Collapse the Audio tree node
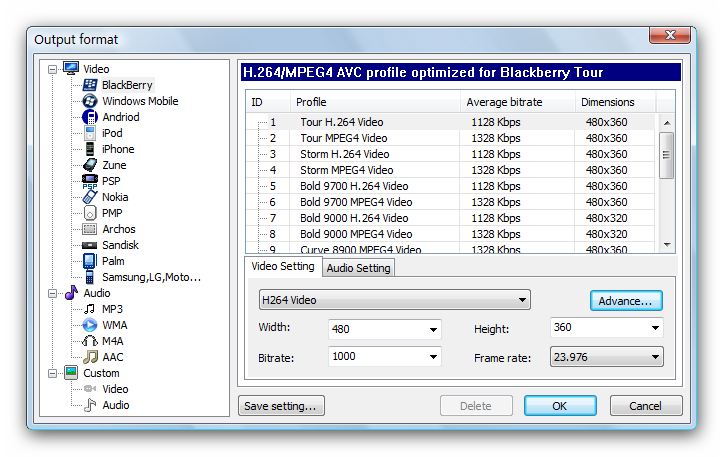 [53, 294]
